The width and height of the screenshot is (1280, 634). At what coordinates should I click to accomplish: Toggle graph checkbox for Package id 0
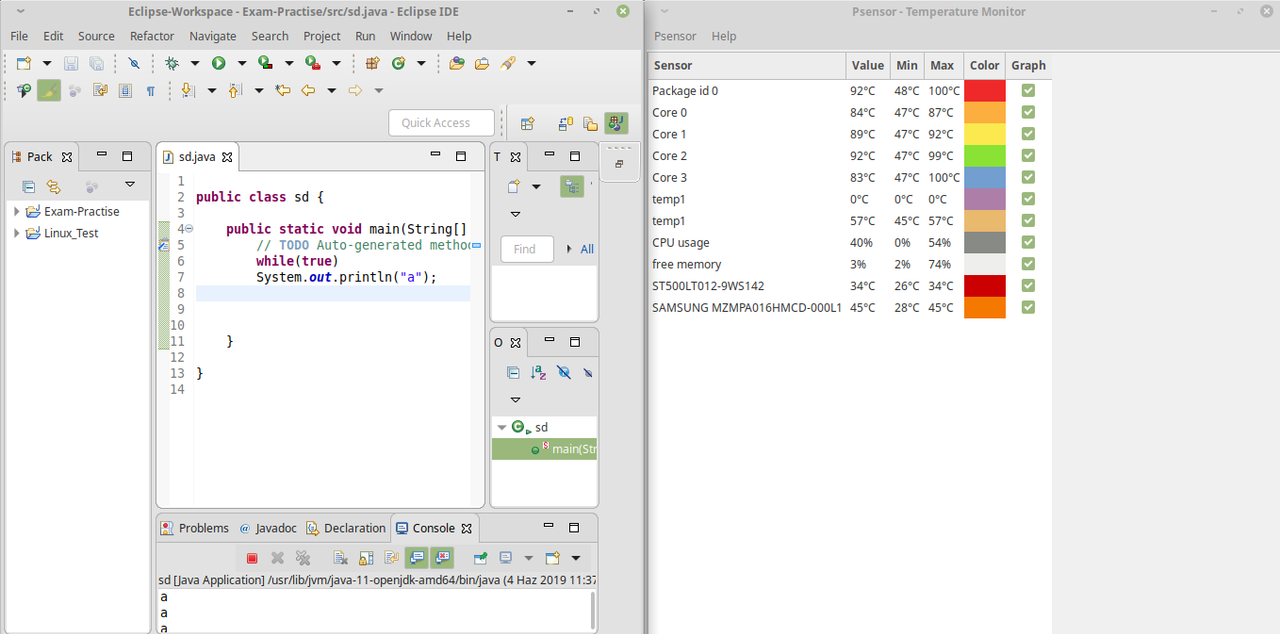pos(1028,91)
